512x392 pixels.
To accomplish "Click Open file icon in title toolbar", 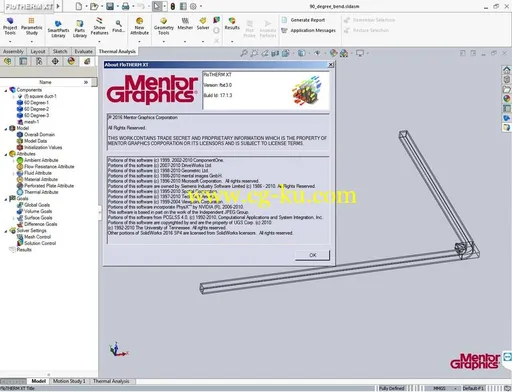I will pos(94,6).
